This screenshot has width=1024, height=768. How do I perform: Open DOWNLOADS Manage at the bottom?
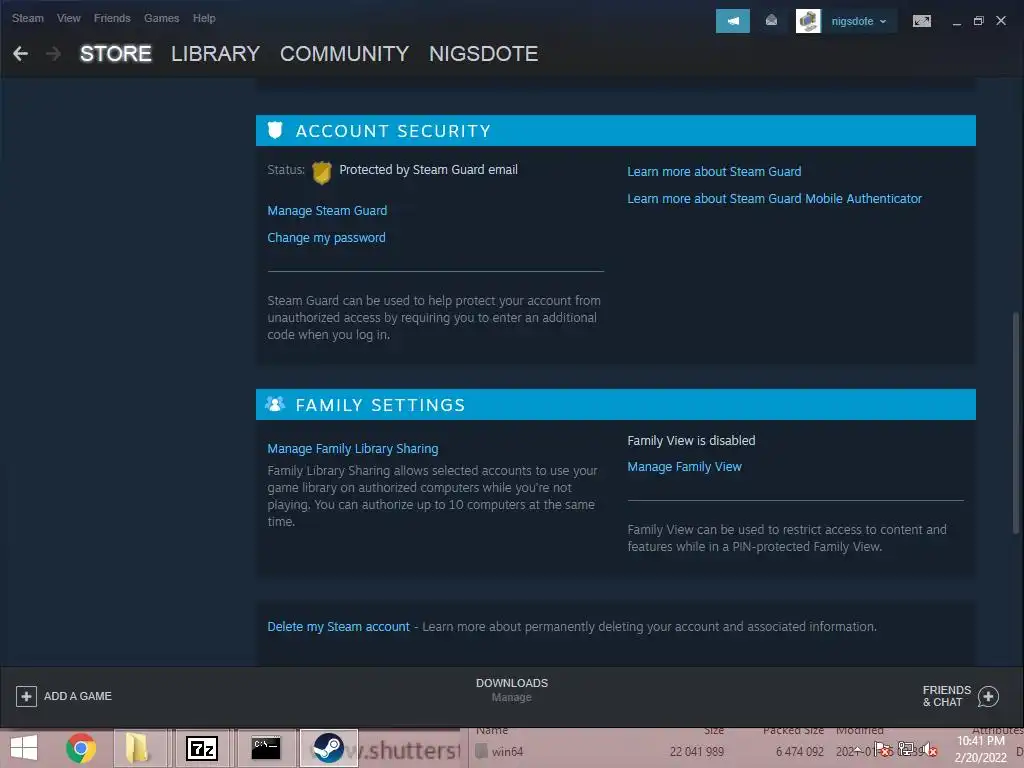512,690
